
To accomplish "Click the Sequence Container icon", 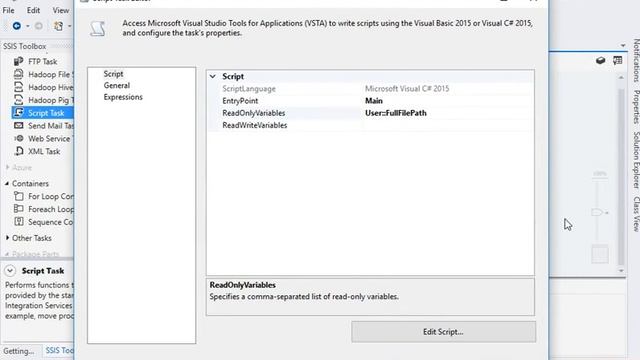I will click(18, 222).
